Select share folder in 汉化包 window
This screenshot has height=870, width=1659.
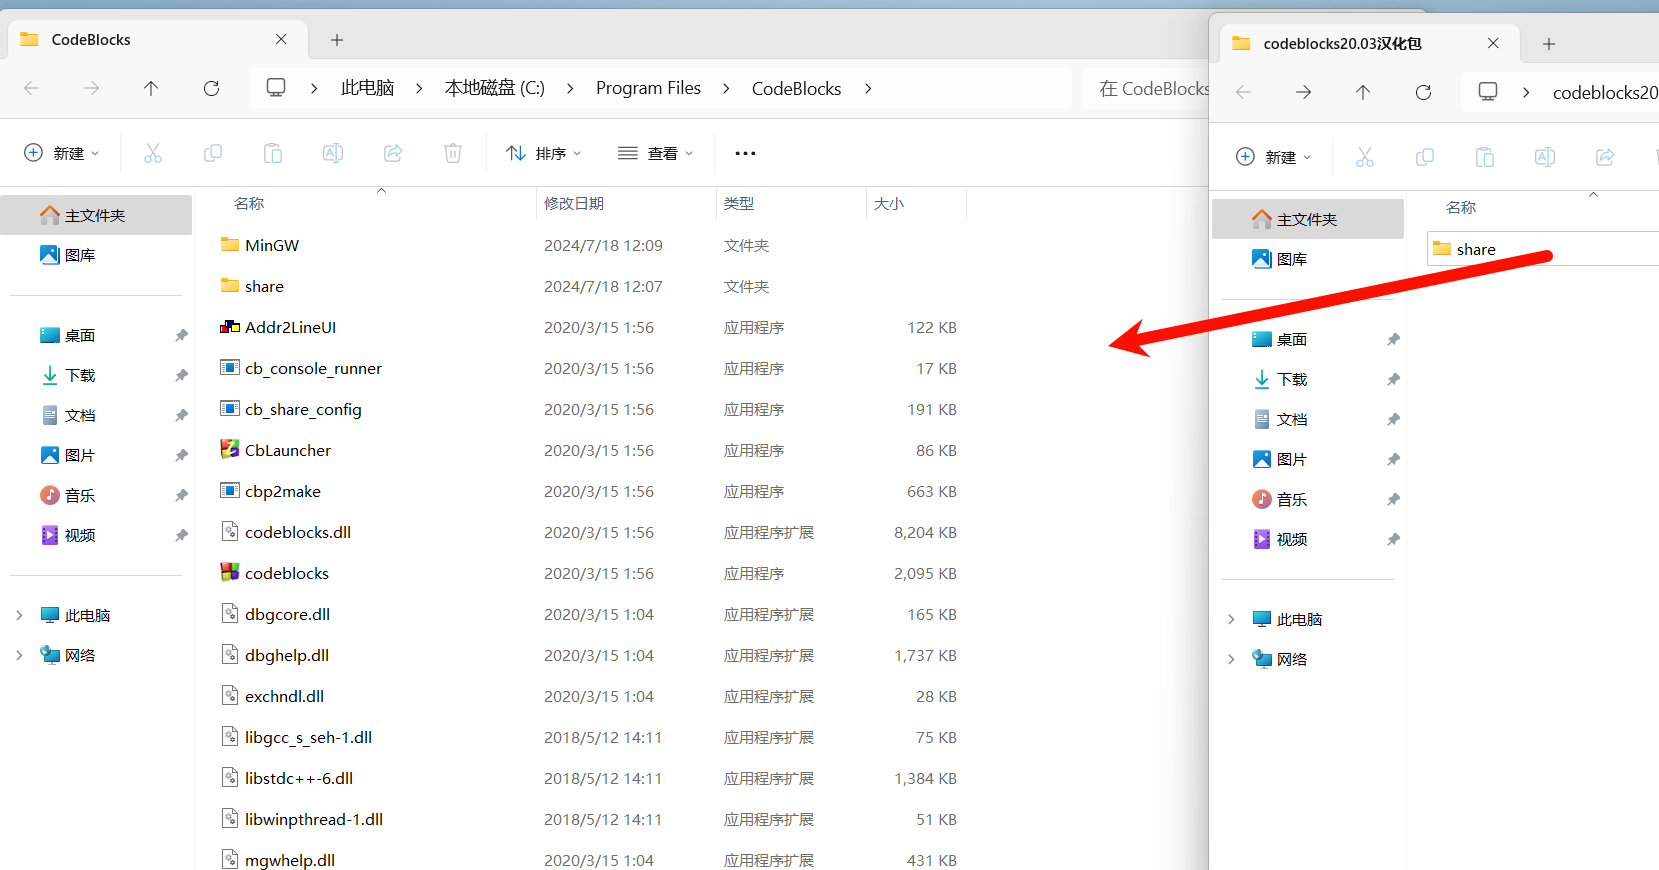click(1543, 249)
